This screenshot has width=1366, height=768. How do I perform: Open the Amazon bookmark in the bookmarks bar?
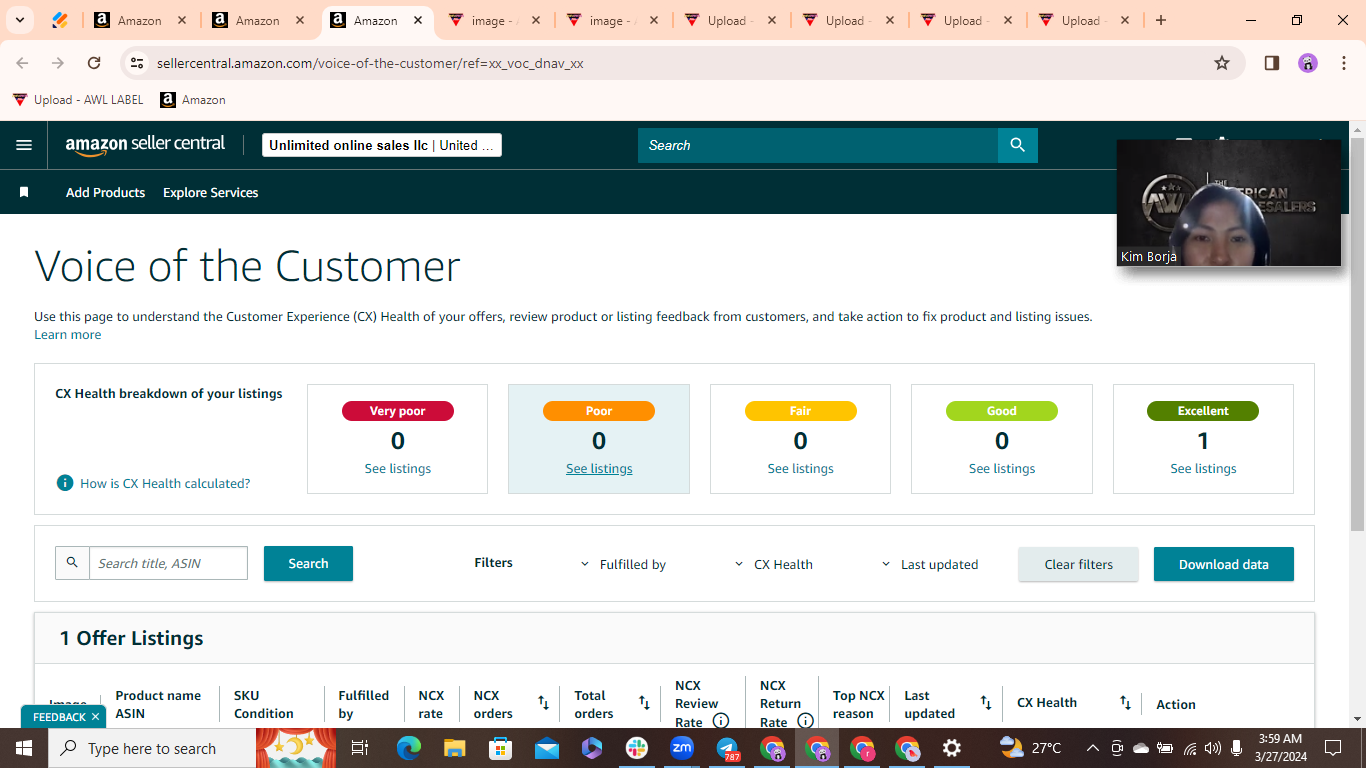tap(193, 100)
